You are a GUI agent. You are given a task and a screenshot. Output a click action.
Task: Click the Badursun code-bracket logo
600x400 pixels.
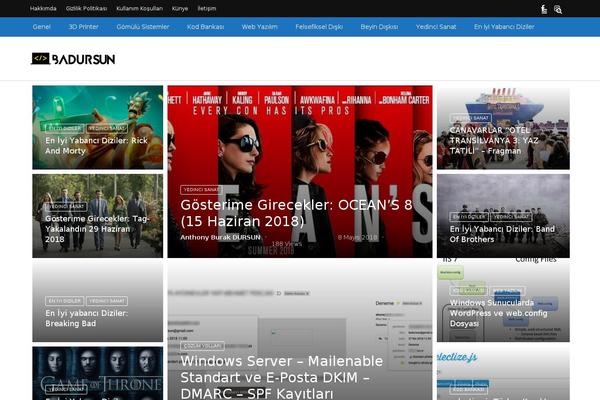click(73, 59)
